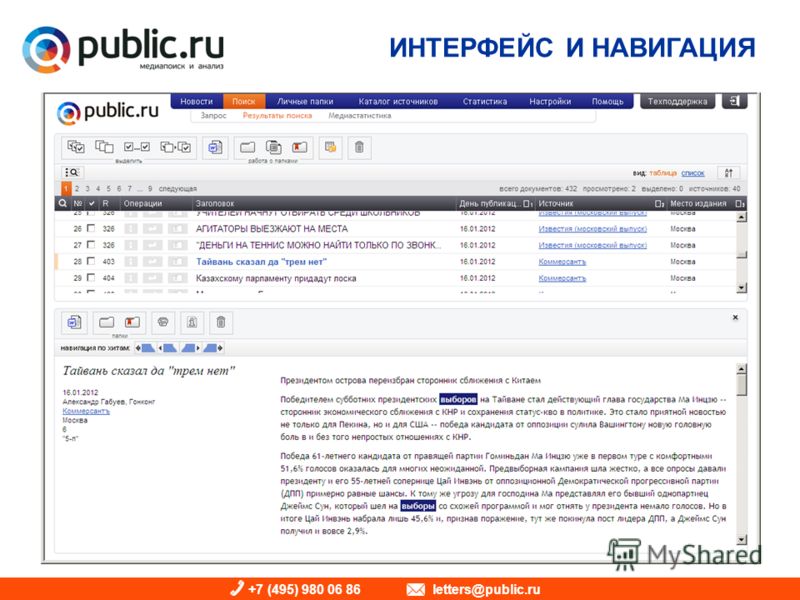Open the Каталог источников tab
This screenshot has width=800, height=600.
[x=398, y=101]
